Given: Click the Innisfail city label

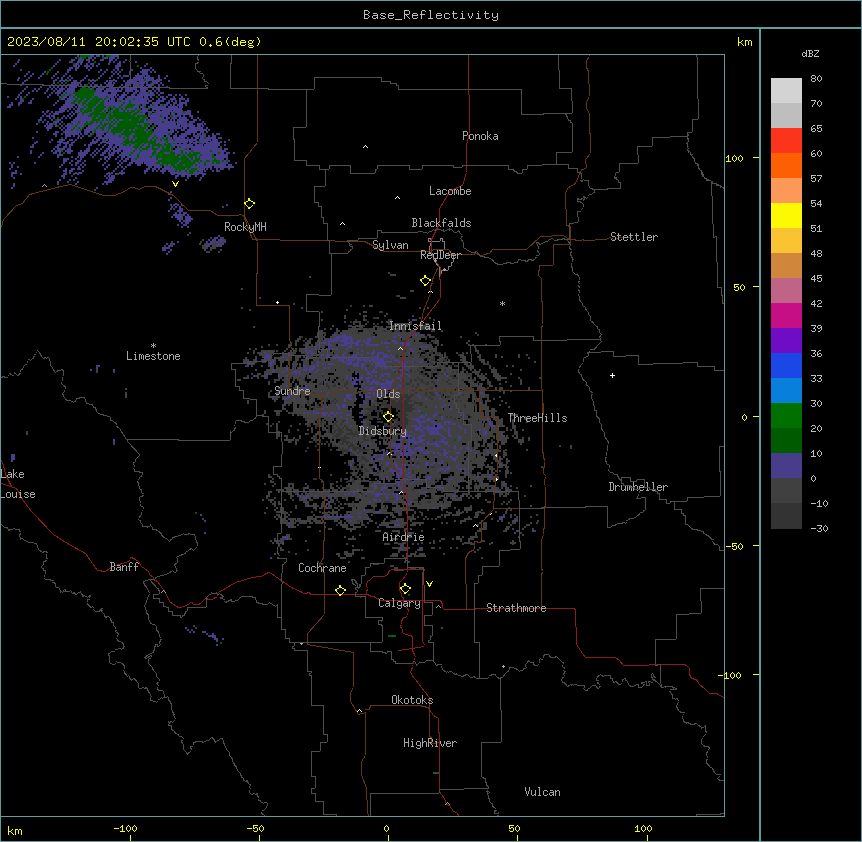Looking at the screenshot, I should tap(415, 326).
